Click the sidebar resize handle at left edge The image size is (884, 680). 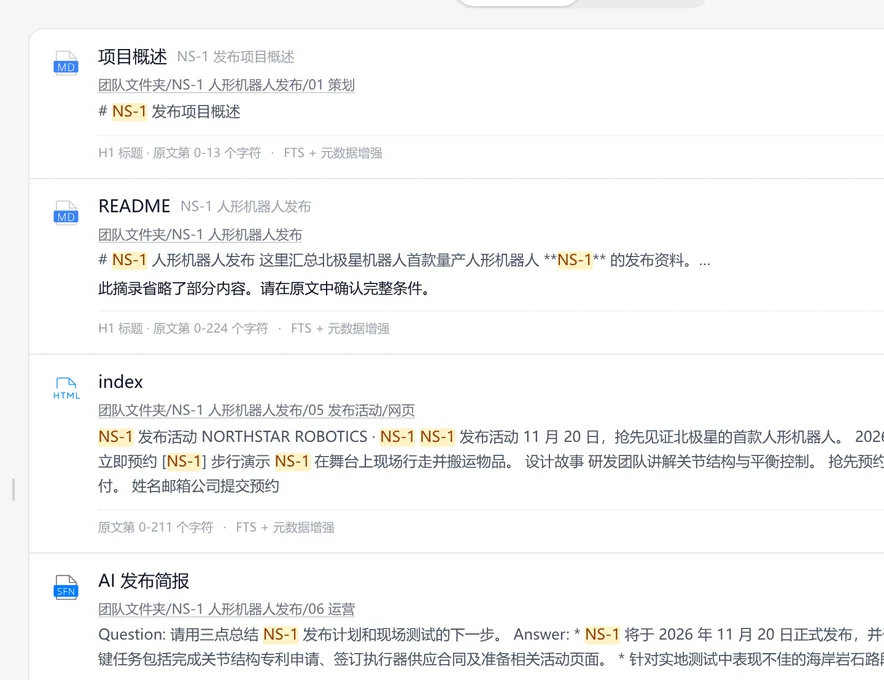(14, 489)
